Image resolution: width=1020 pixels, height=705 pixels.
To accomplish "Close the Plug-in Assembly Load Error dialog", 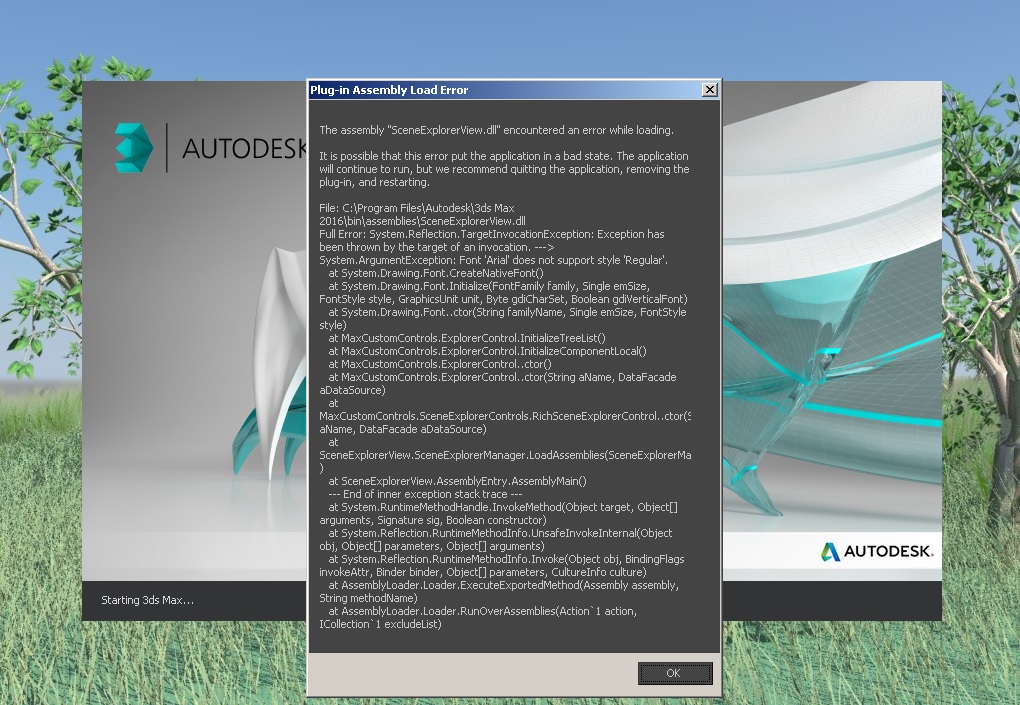I will (710, 90).
